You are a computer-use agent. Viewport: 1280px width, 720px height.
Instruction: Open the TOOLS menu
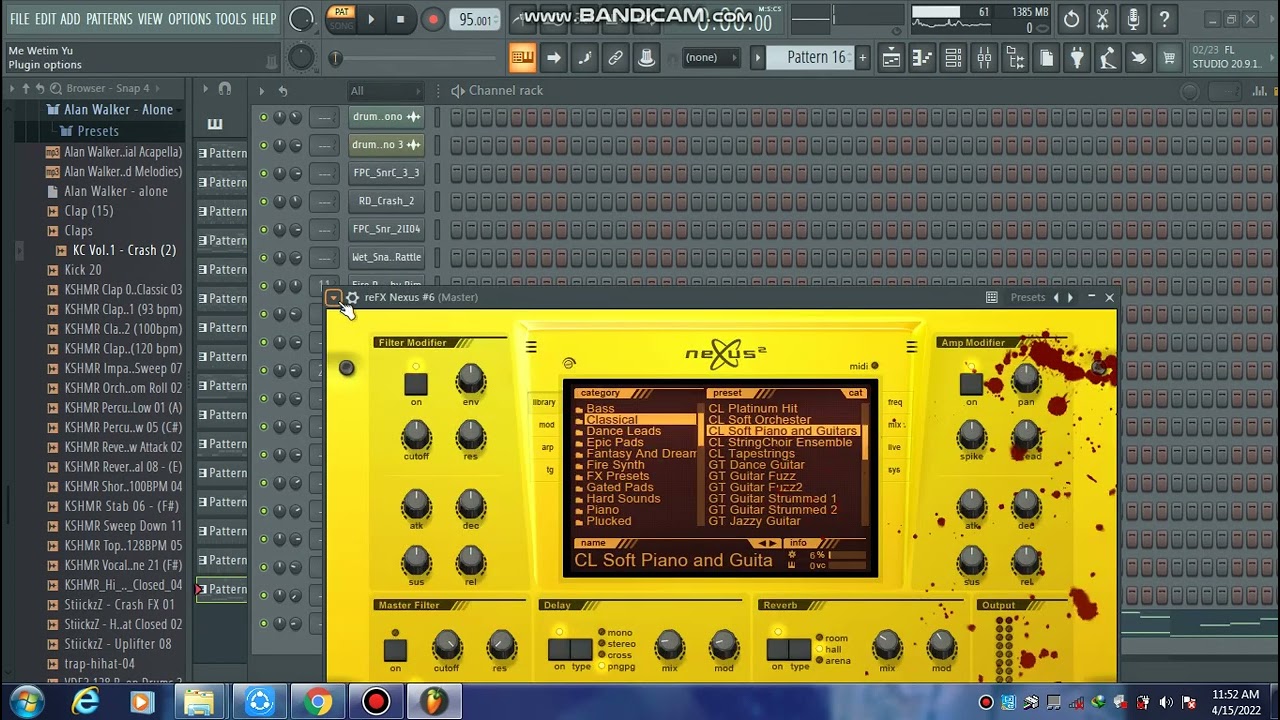(231, 19)
